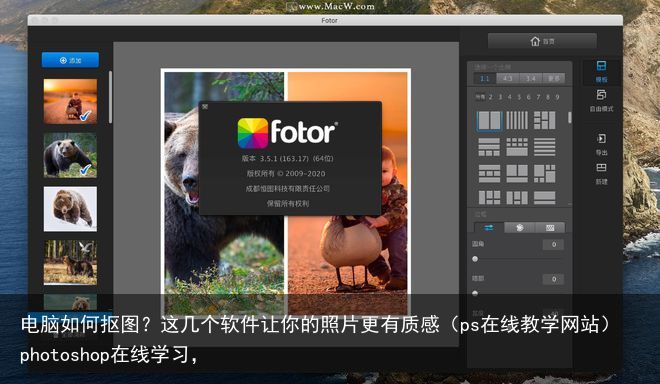Click the 圆角 value input field
This screenshot has height=384, width=660.
coord(553,244)
